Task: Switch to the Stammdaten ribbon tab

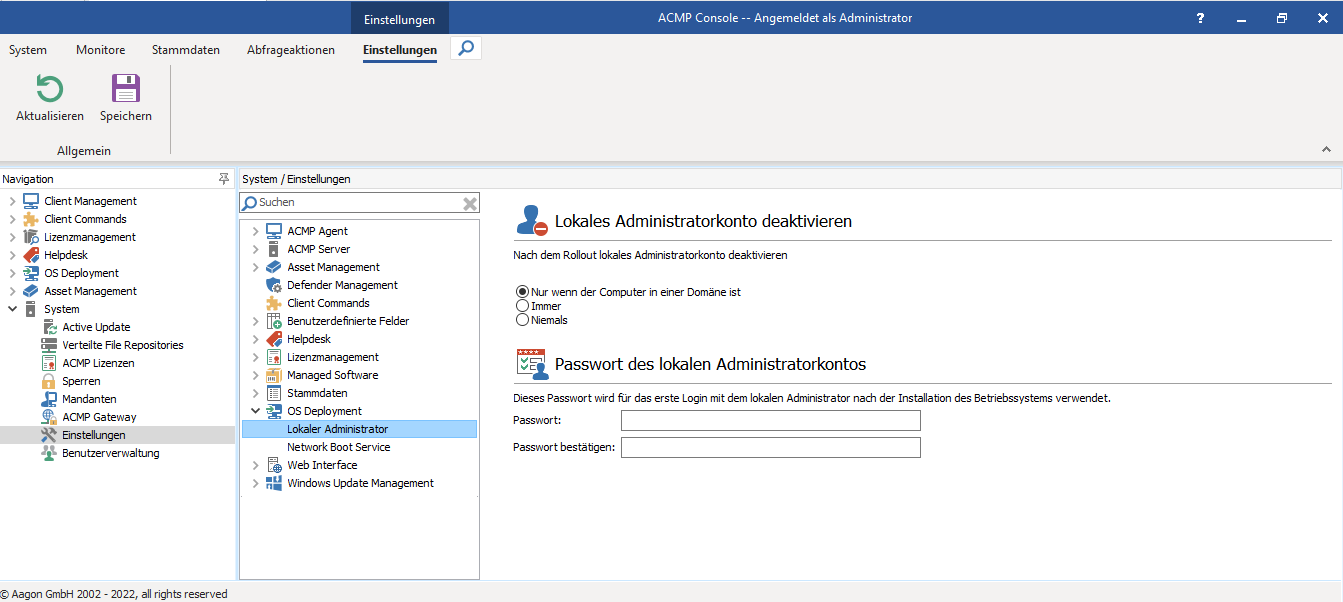Action: point(185,49)
